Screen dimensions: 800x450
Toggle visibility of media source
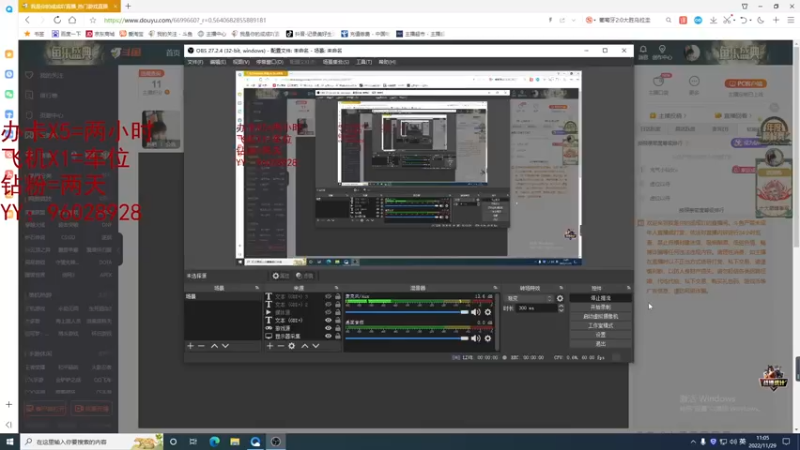pos(328,312)
